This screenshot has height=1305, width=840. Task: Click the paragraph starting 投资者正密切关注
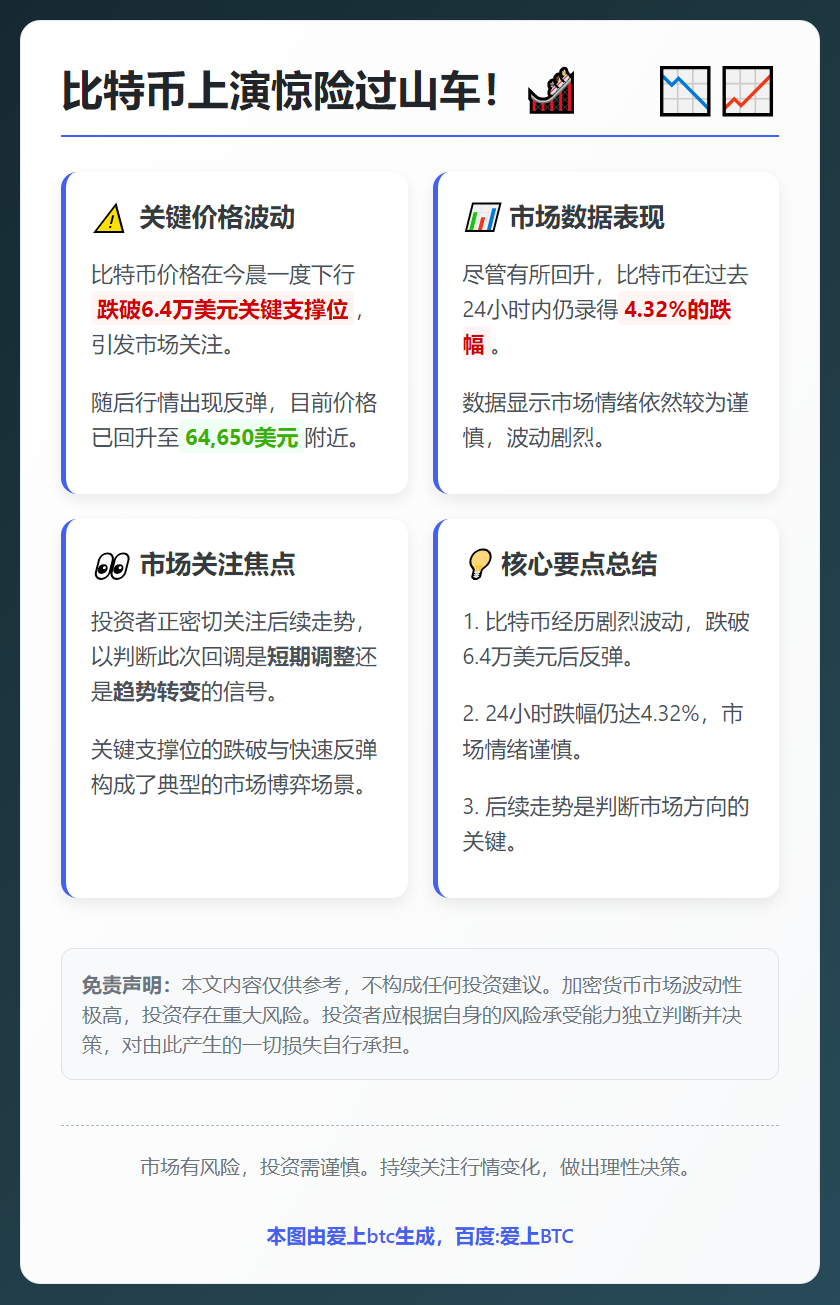tap(234, 657)
